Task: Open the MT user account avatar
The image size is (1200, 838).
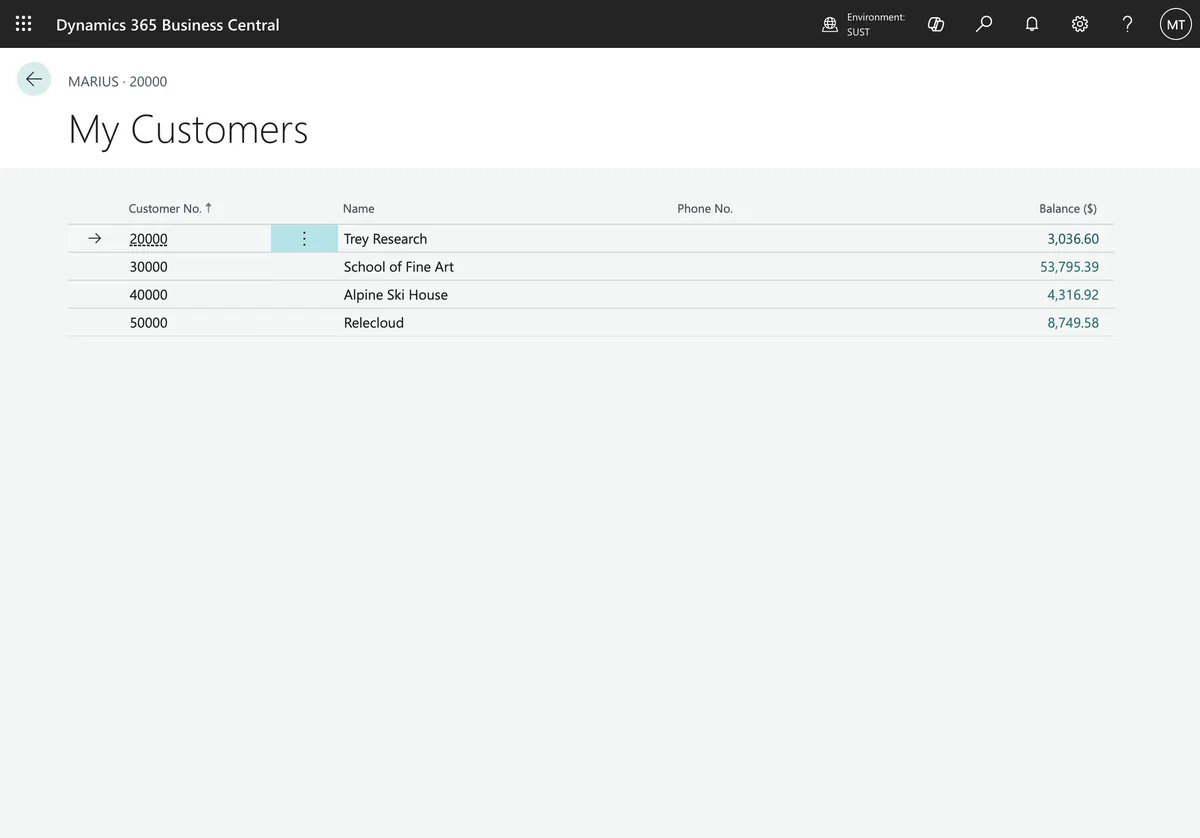Action: (1176, 24)
